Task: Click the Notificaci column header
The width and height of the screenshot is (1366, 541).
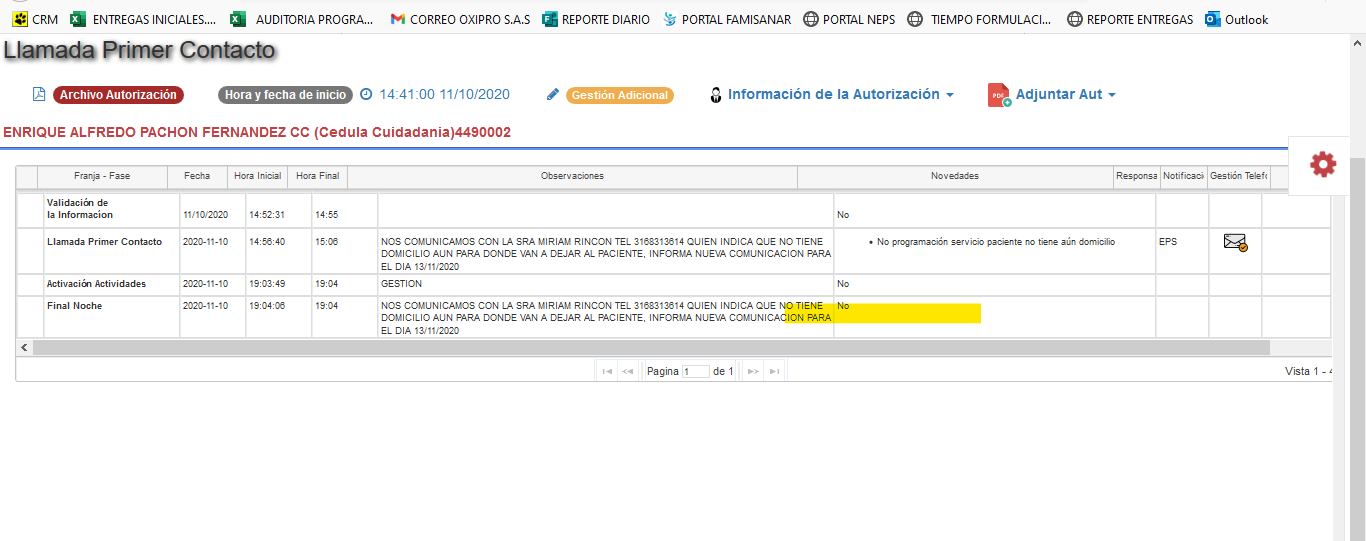Action: click(x=1183, y=176)
